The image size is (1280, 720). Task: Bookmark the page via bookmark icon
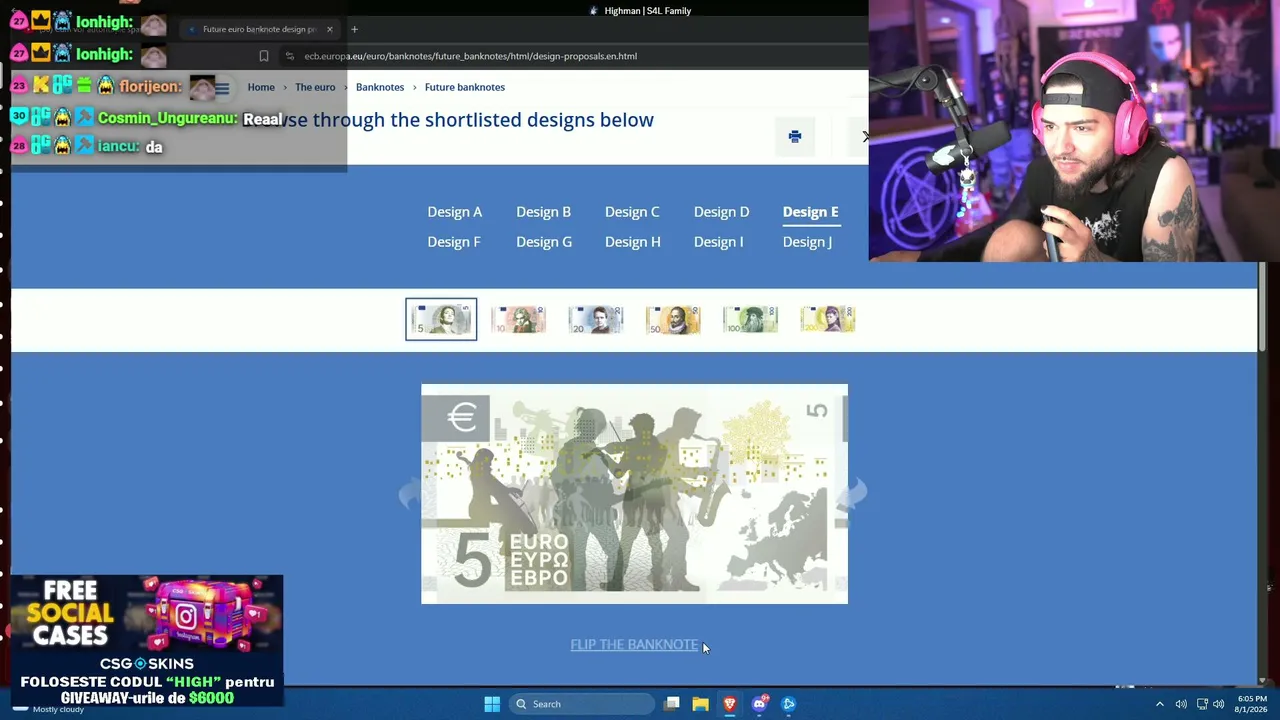click(x=264, y=56)
